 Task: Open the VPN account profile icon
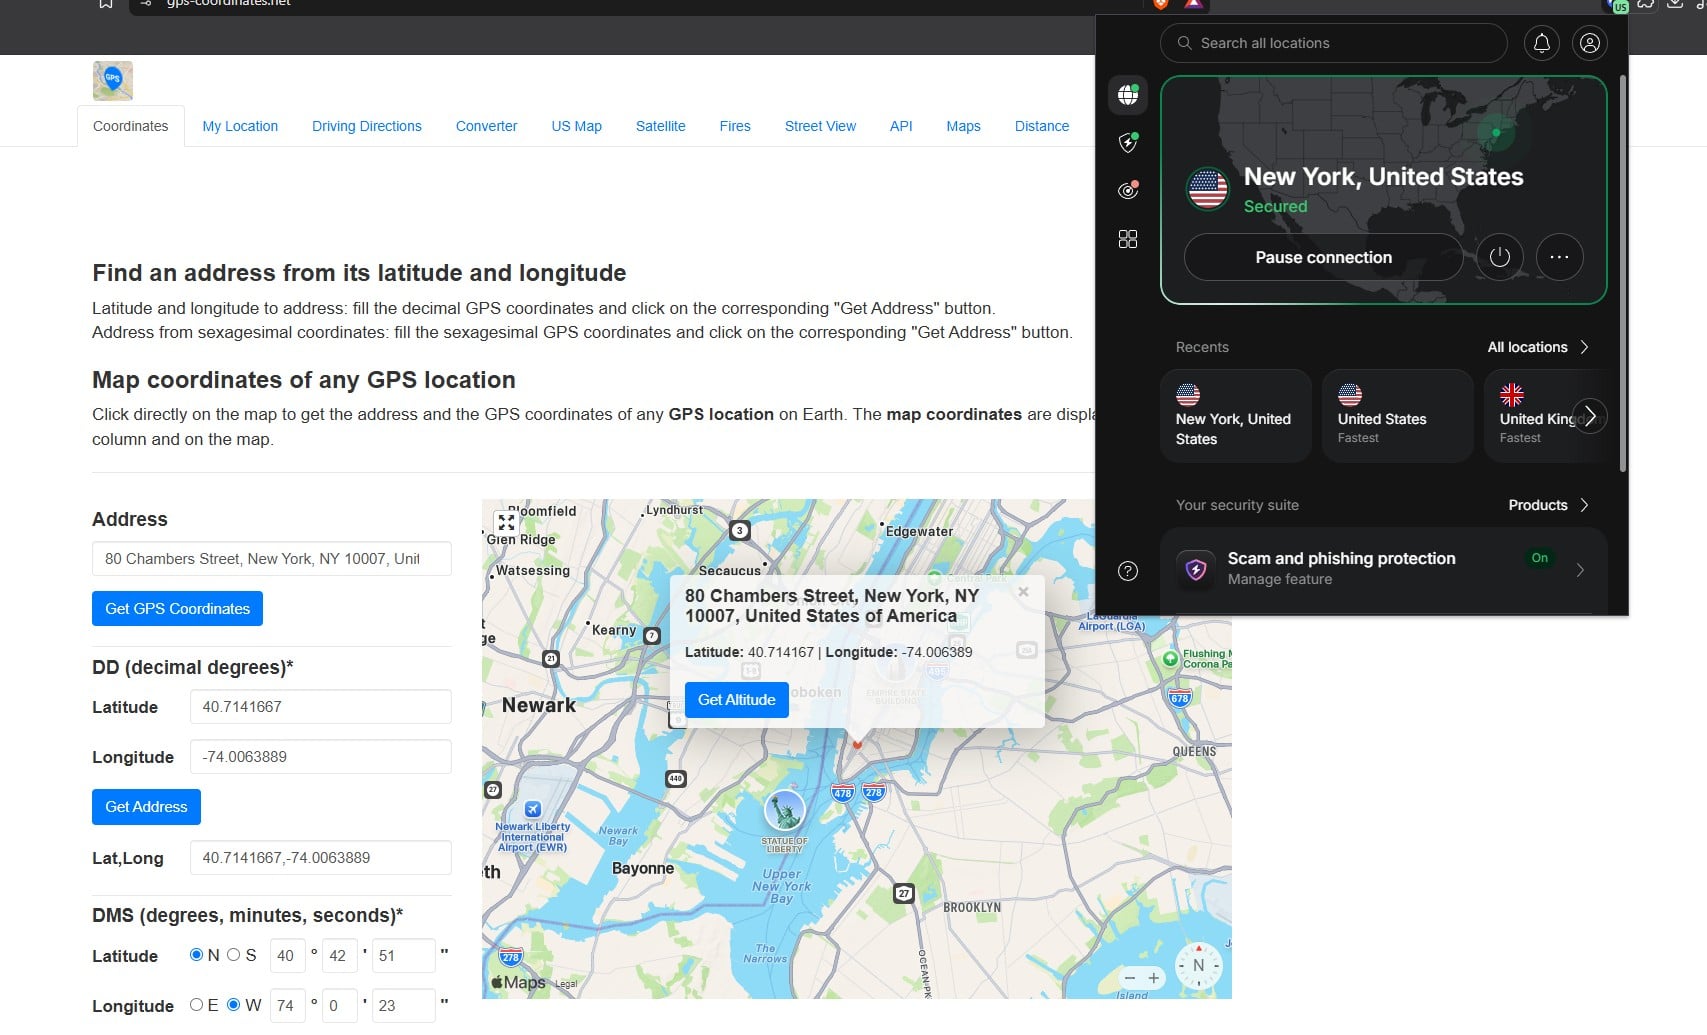point(1590,43)
